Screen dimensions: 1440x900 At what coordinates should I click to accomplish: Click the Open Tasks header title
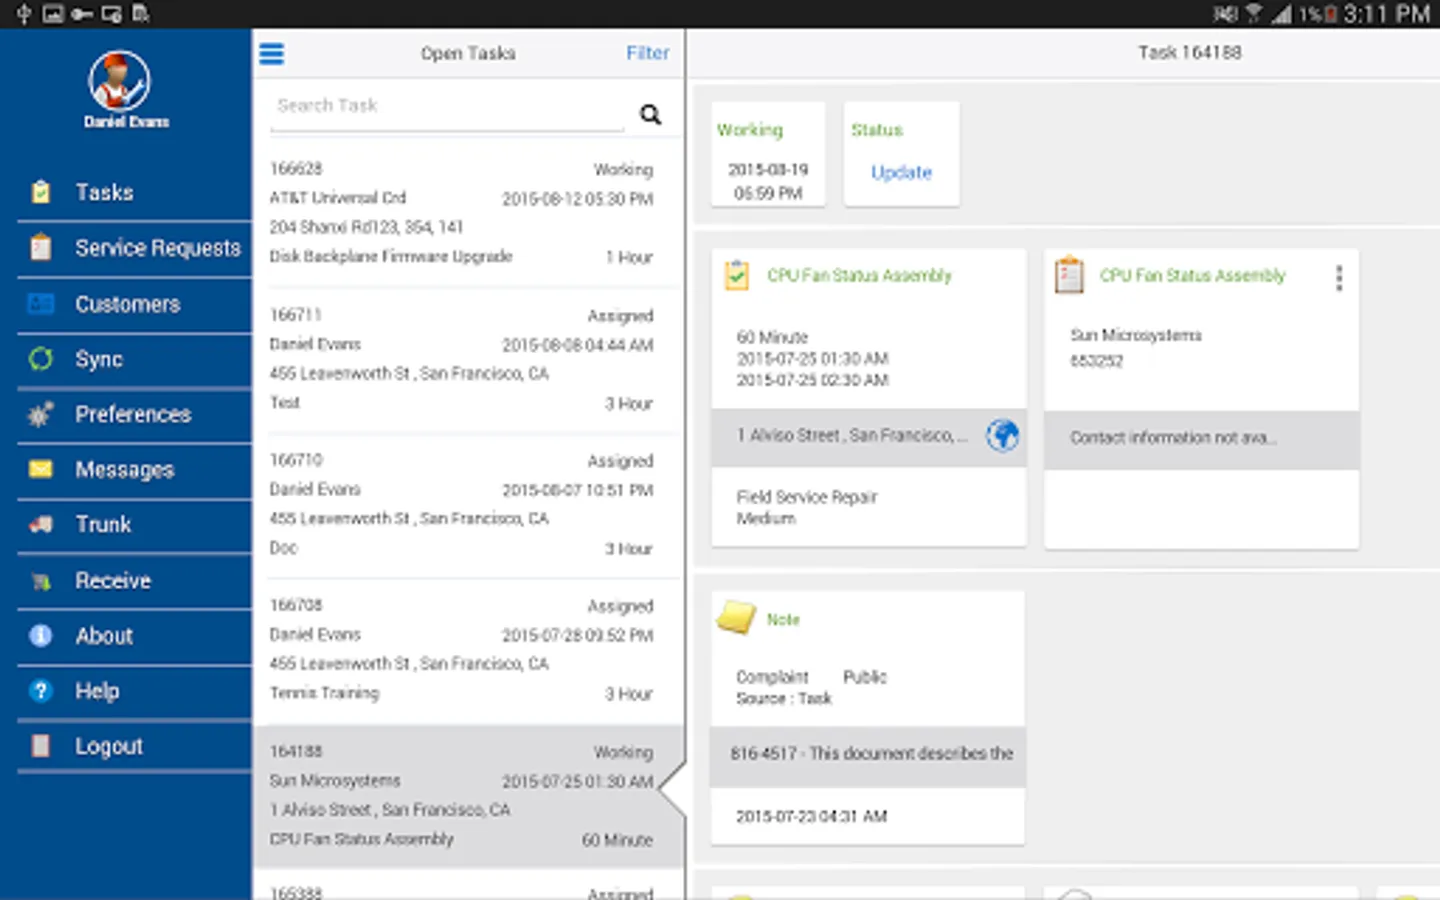click(x=468, y=53)
